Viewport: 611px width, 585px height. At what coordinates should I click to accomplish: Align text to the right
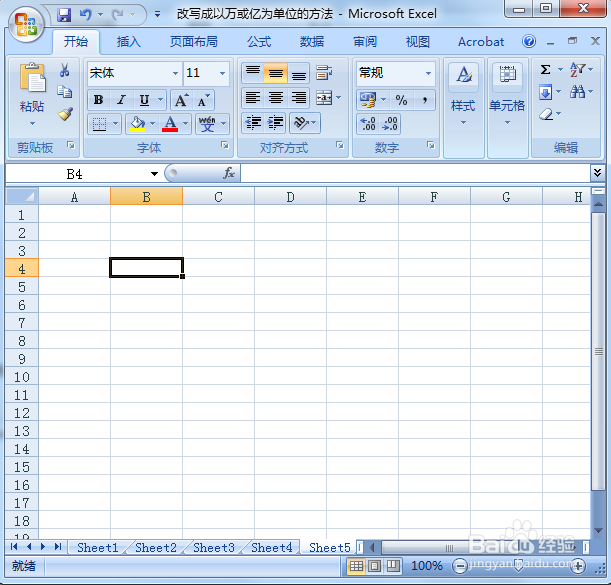coord(298,98)
